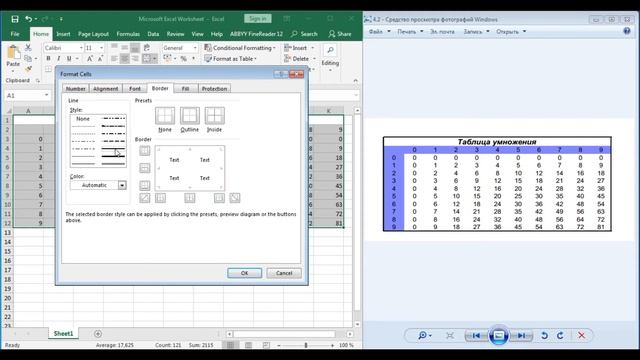The width and height of the screenshot is (640, 360).
Task: Rotate photo clockwise in Photo Viewer
Action: click(560, 336)
